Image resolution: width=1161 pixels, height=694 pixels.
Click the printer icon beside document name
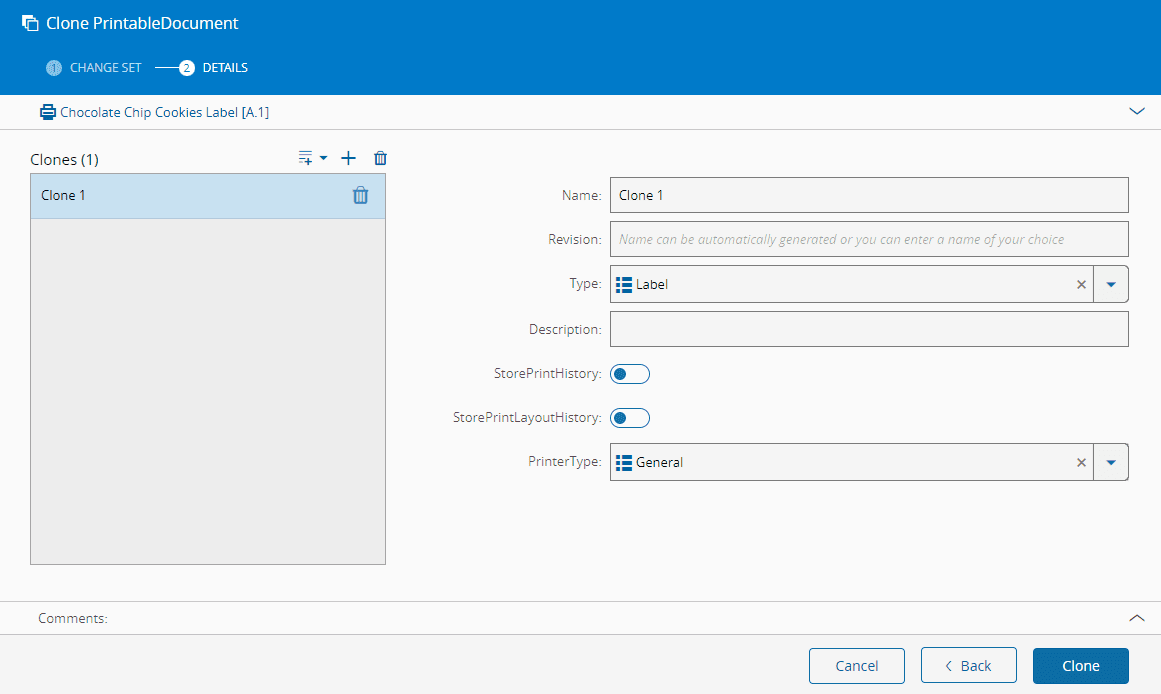pos(47,112)
